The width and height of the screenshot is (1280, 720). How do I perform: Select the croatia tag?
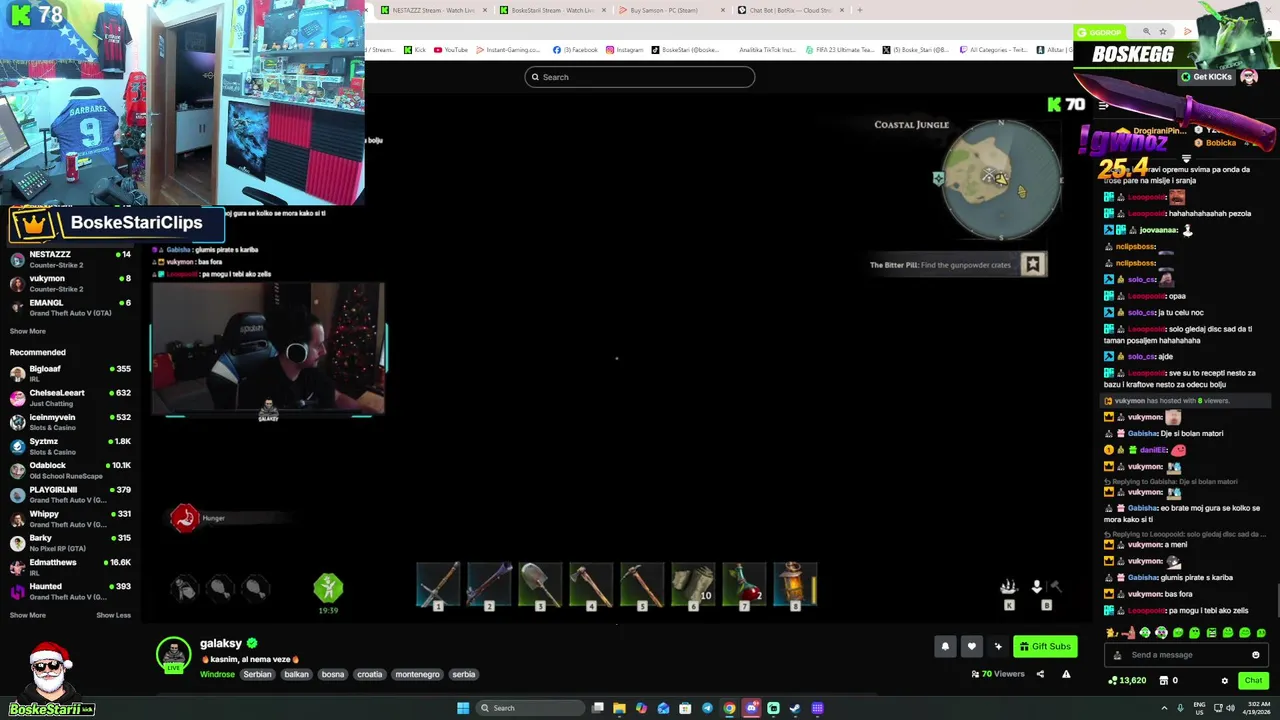click(x=370, y=674)
